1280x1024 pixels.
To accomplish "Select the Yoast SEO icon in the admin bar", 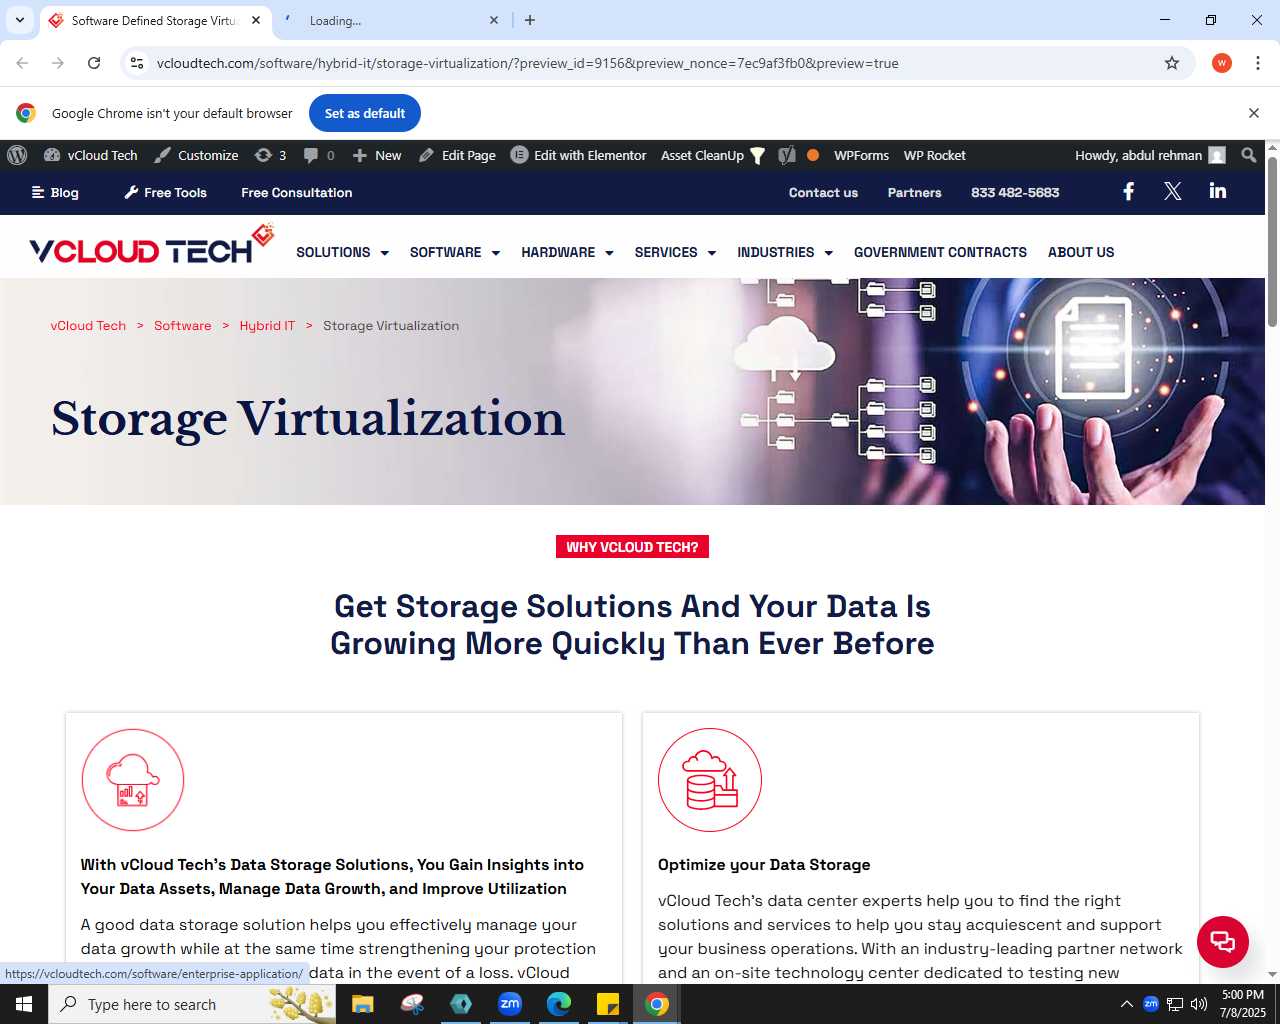I will [787, 155].
